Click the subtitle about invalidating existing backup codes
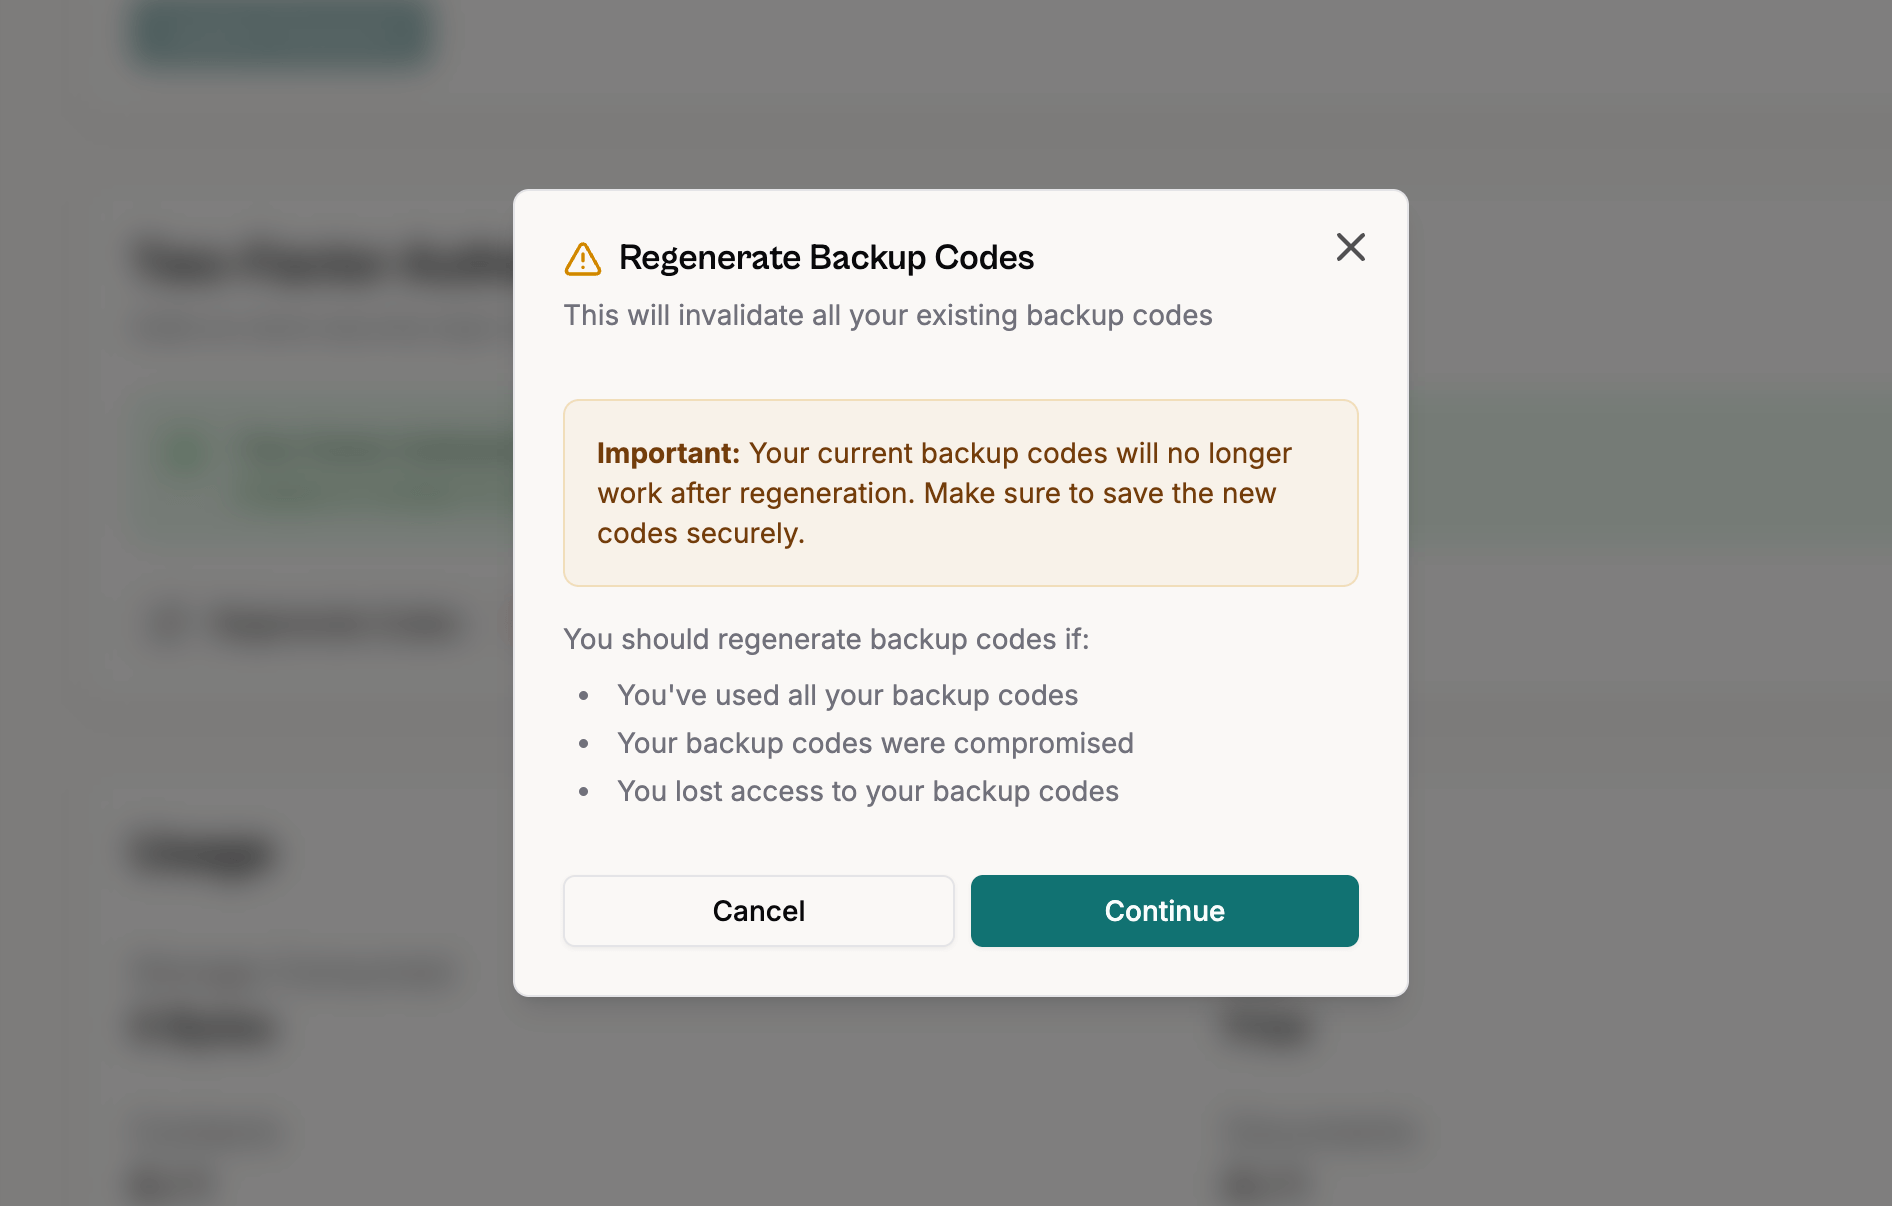Viewport: 1892px width, 1206px height. point(888,315)
